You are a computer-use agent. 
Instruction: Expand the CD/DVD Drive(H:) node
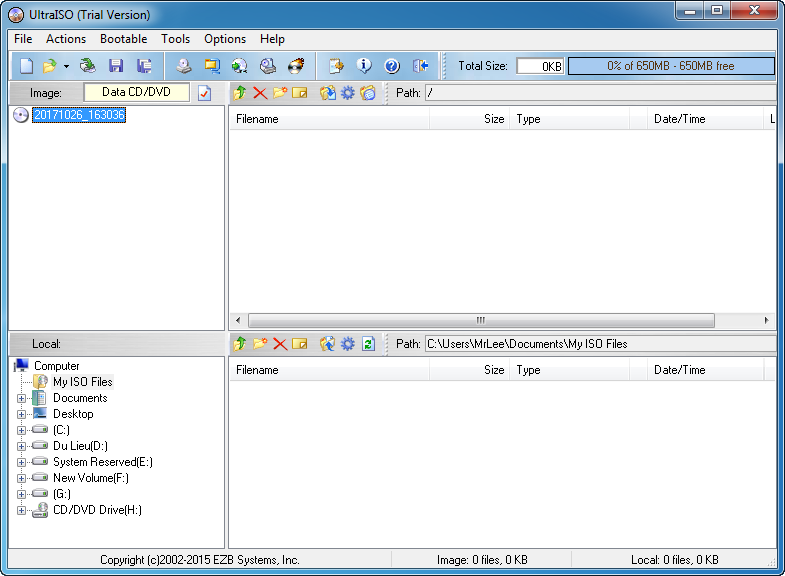pos(22,510)
